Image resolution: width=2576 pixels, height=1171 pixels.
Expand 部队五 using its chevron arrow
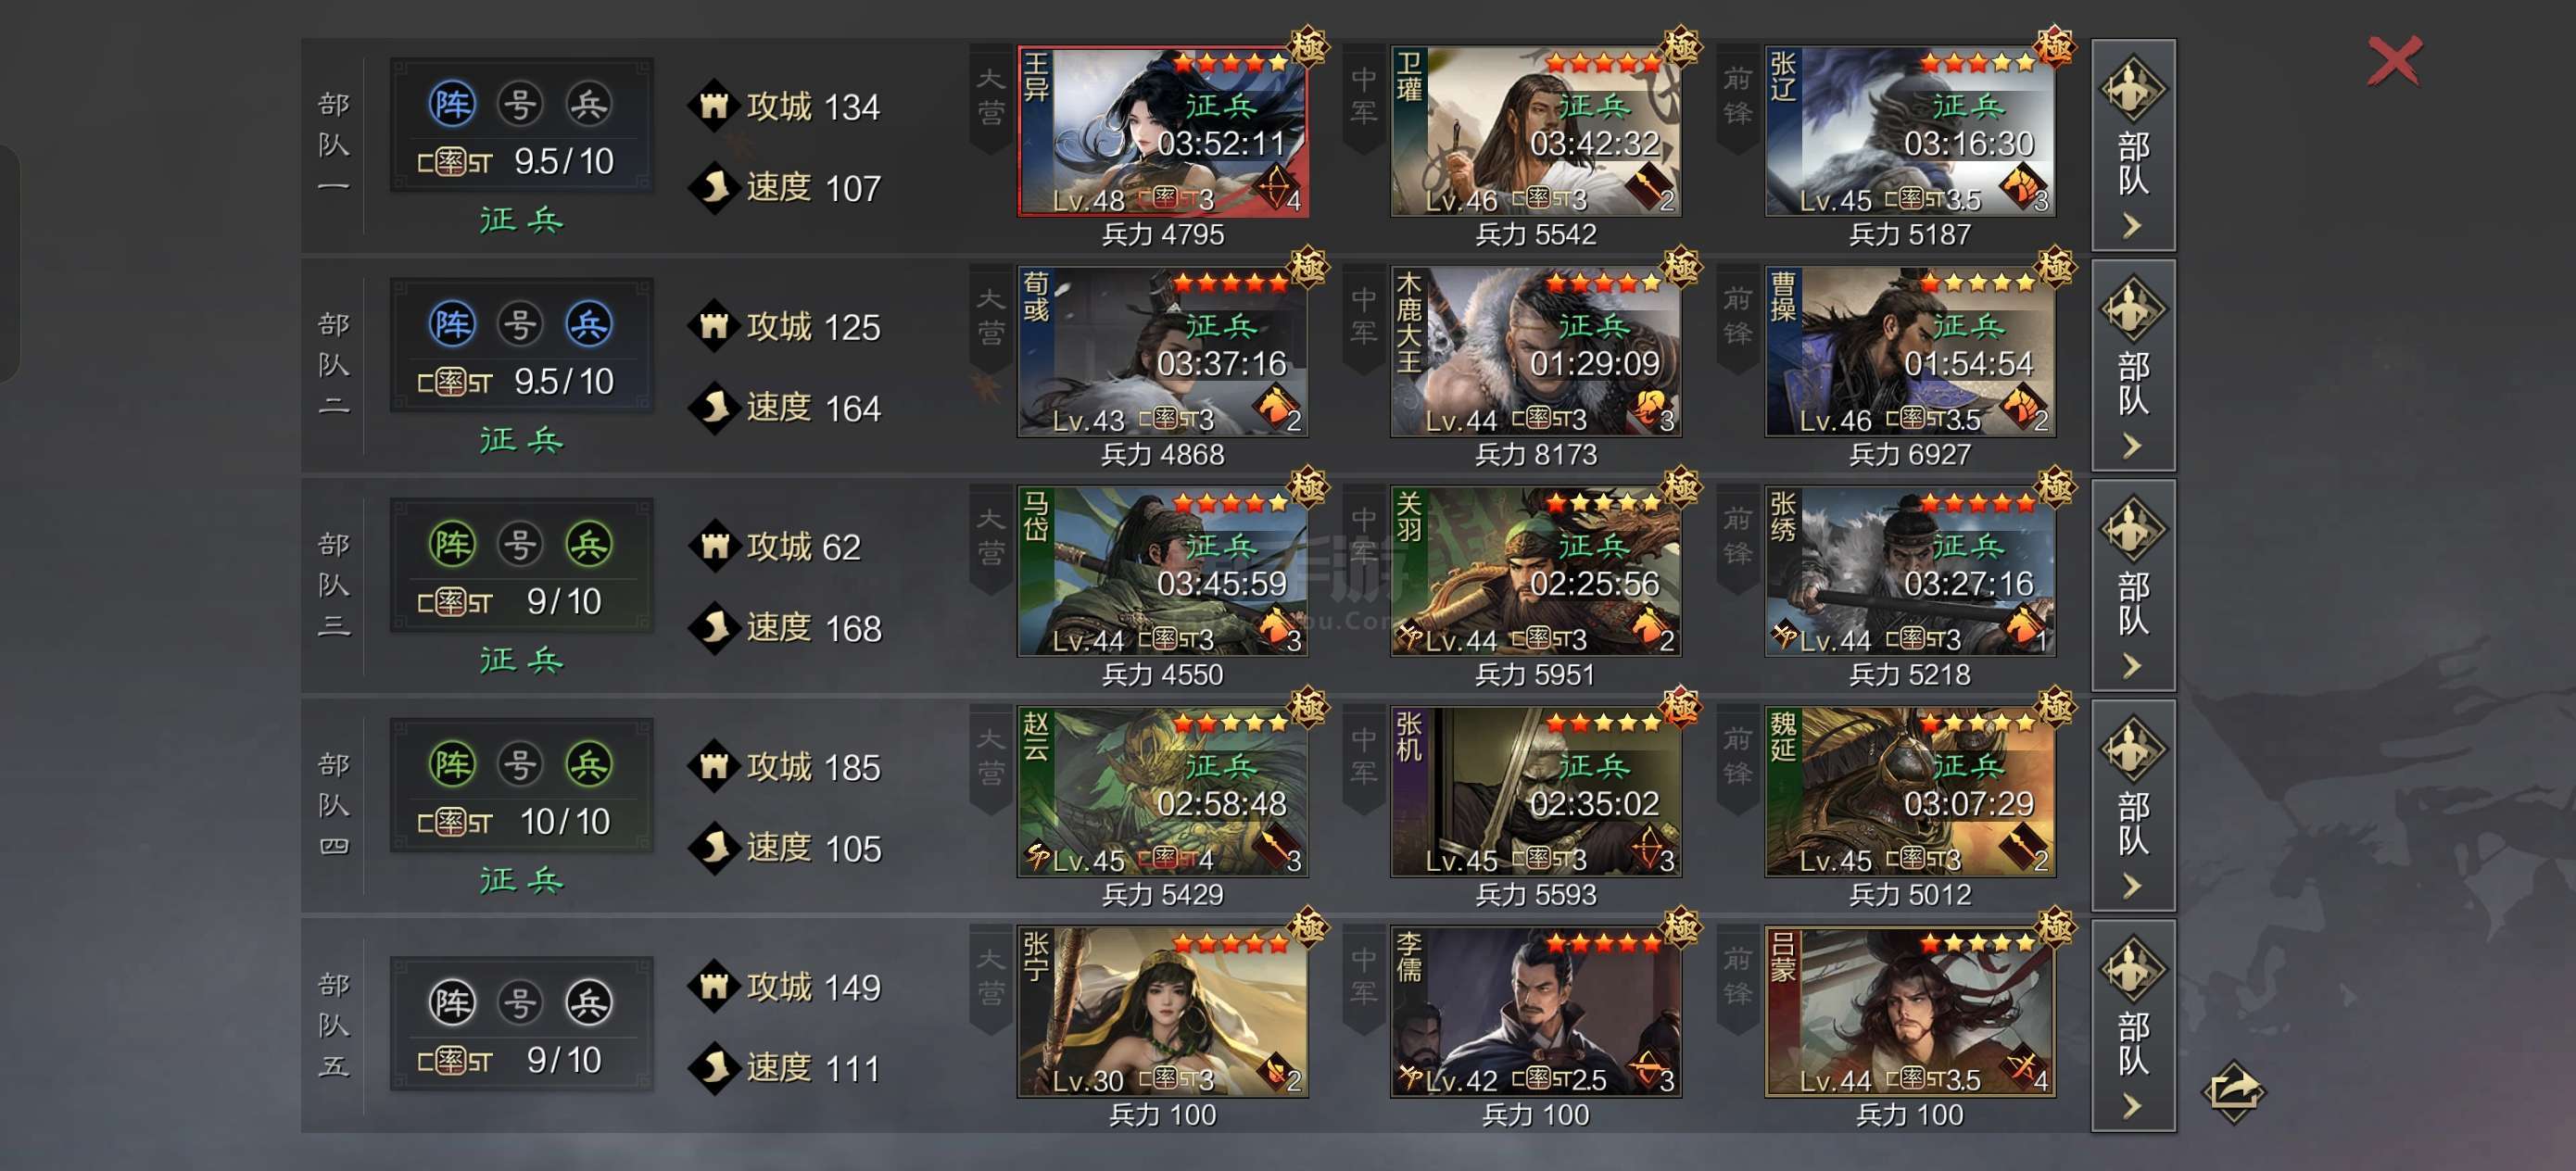point(2132,1106)
